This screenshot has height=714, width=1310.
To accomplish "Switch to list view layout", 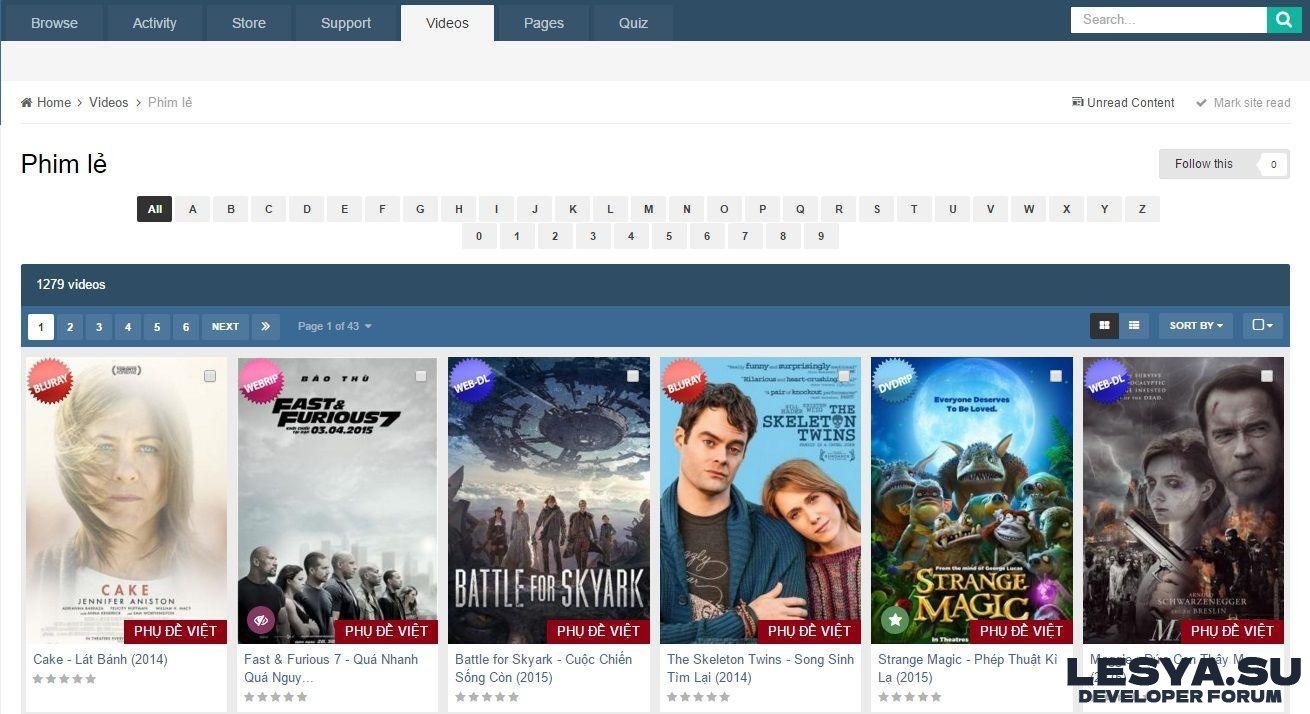I will tap(1134, 325).
